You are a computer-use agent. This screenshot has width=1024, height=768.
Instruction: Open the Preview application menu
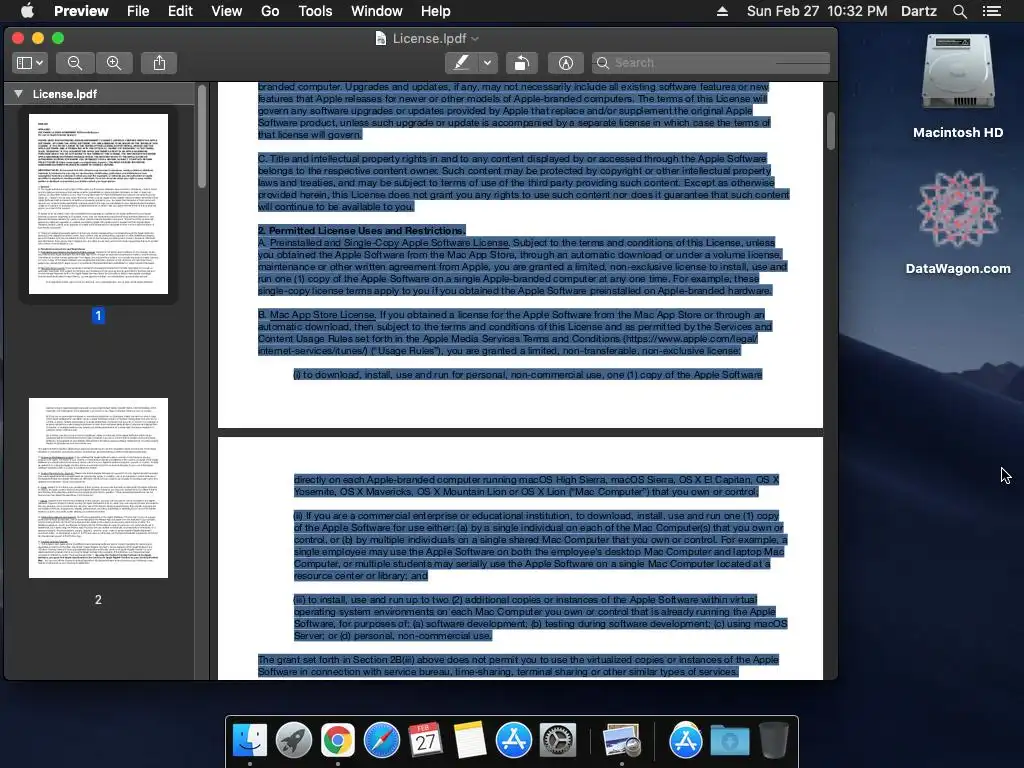pyautogui.click(x=81, y=11)
